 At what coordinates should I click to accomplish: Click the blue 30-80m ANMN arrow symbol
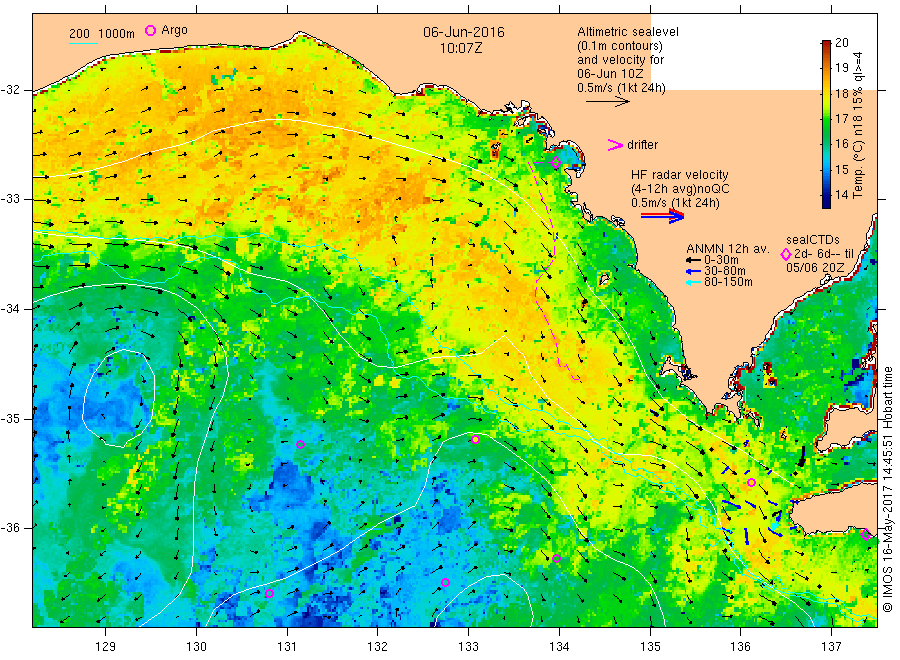[693, 271]
